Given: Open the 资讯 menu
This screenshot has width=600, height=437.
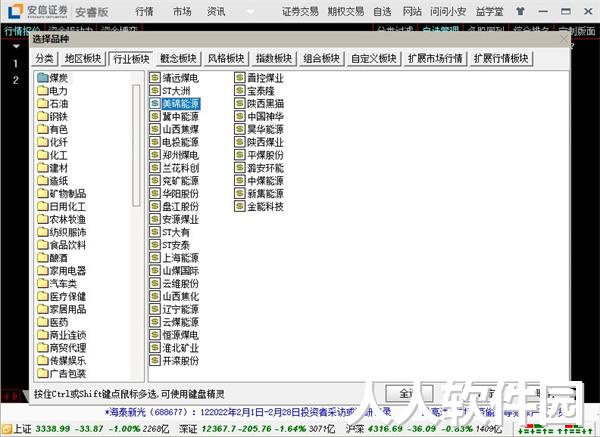Looking at the screenshot, I should [x=216, y=12].
